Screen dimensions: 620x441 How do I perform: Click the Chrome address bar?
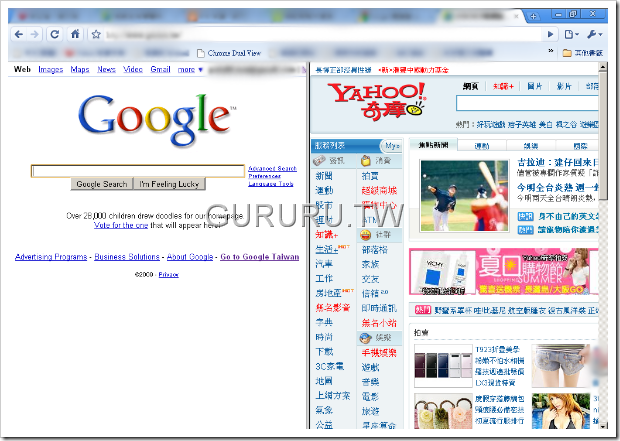(x=322, y=34)
